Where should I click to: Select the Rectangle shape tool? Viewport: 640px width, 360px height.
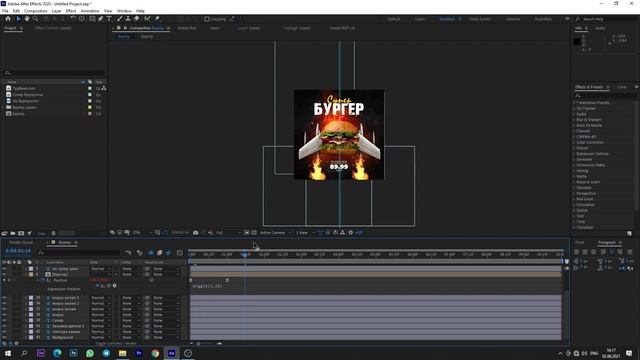coord(92,19)
